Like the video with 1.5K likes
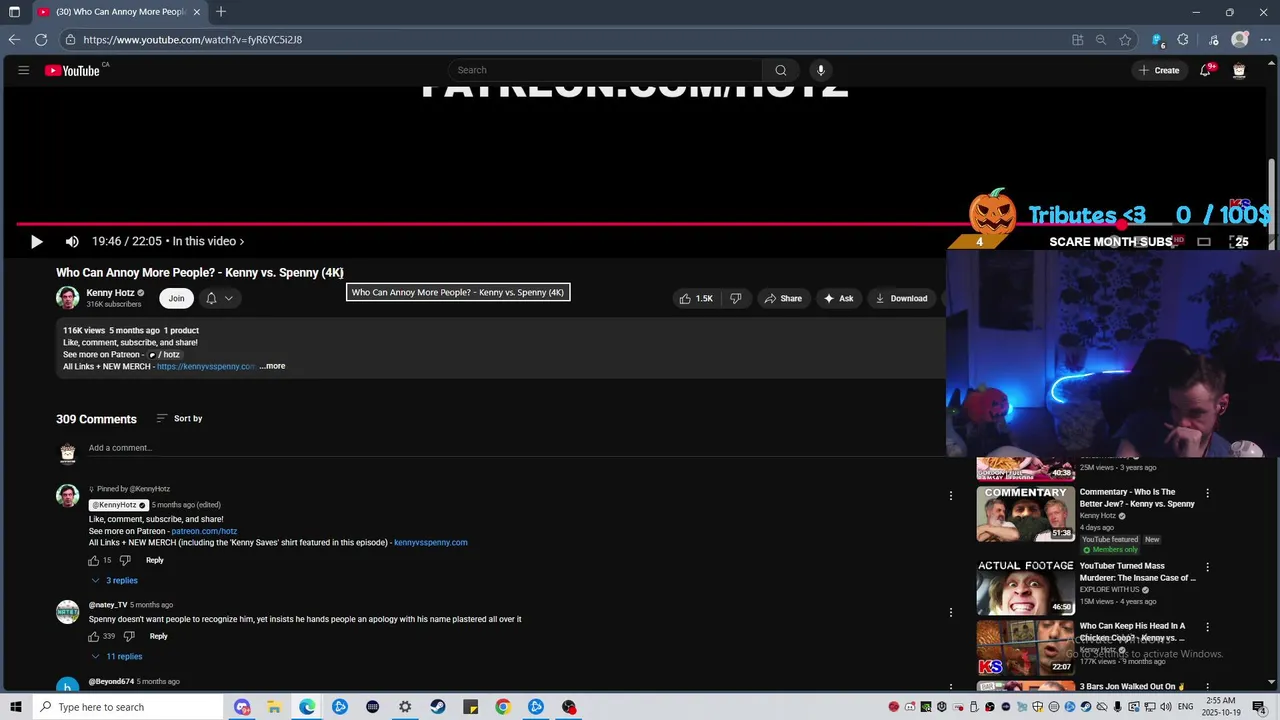The image size is (1280, 720). (x=696, y=298)
